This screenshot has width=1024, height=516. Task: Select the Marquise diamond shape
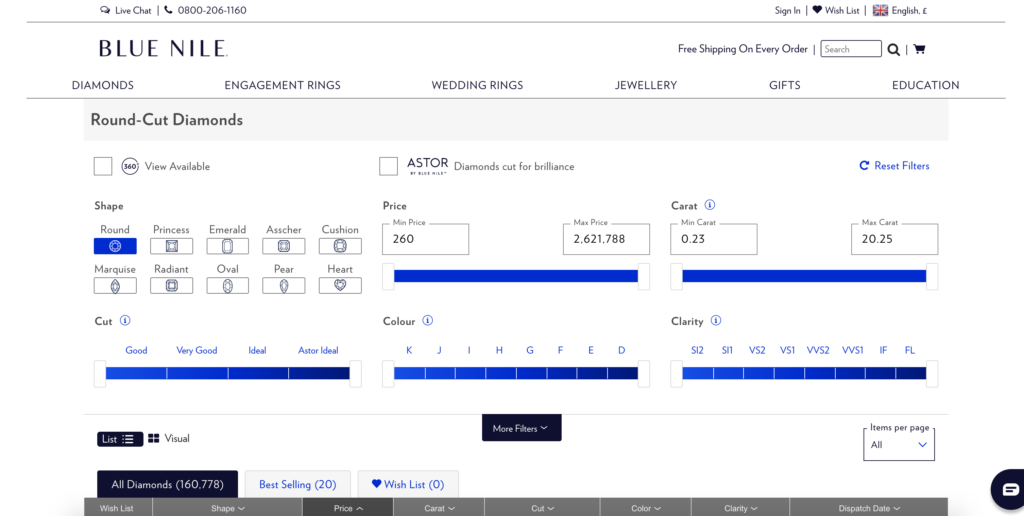click(115, 285)
